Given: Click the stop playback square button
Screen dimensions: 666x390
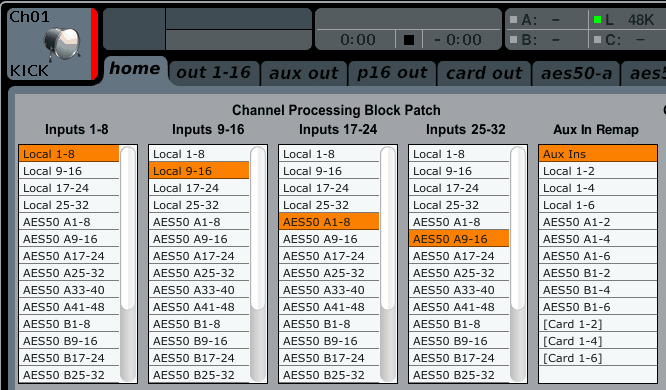Looking at the screenshot, I should click(x=409, y=40).
